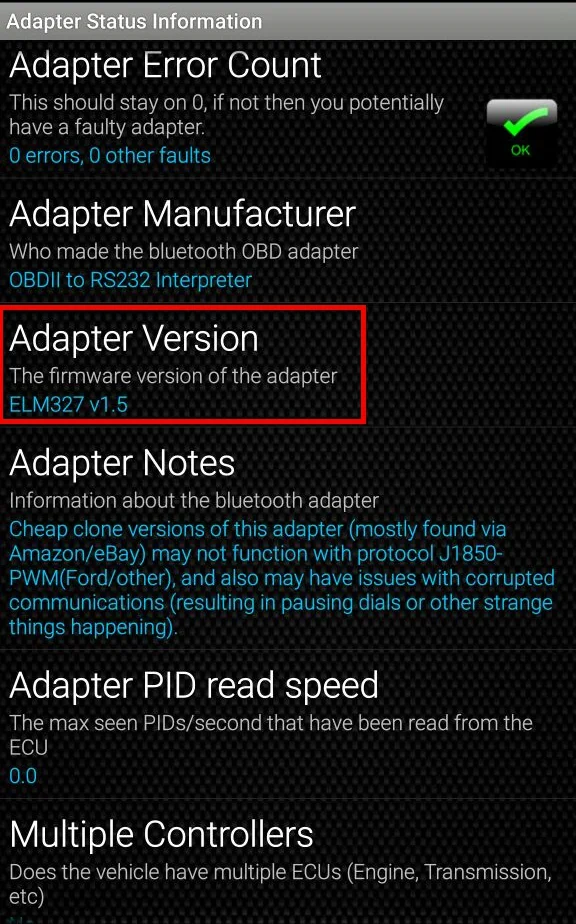Click the OK label under the checkmark
The height and width of the screenshot is (924, 576).
click(x=520, y=150)
